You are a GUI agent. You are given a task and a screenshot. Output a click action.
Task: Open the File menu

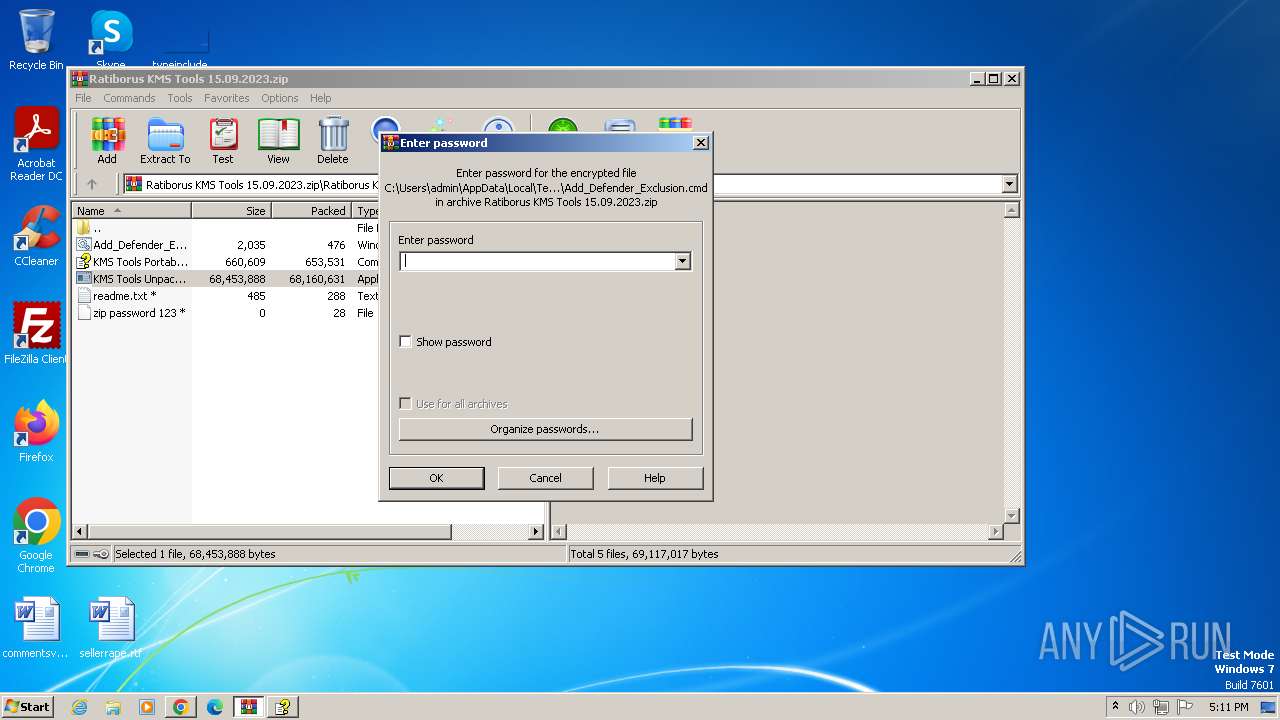tap(83, 98)
